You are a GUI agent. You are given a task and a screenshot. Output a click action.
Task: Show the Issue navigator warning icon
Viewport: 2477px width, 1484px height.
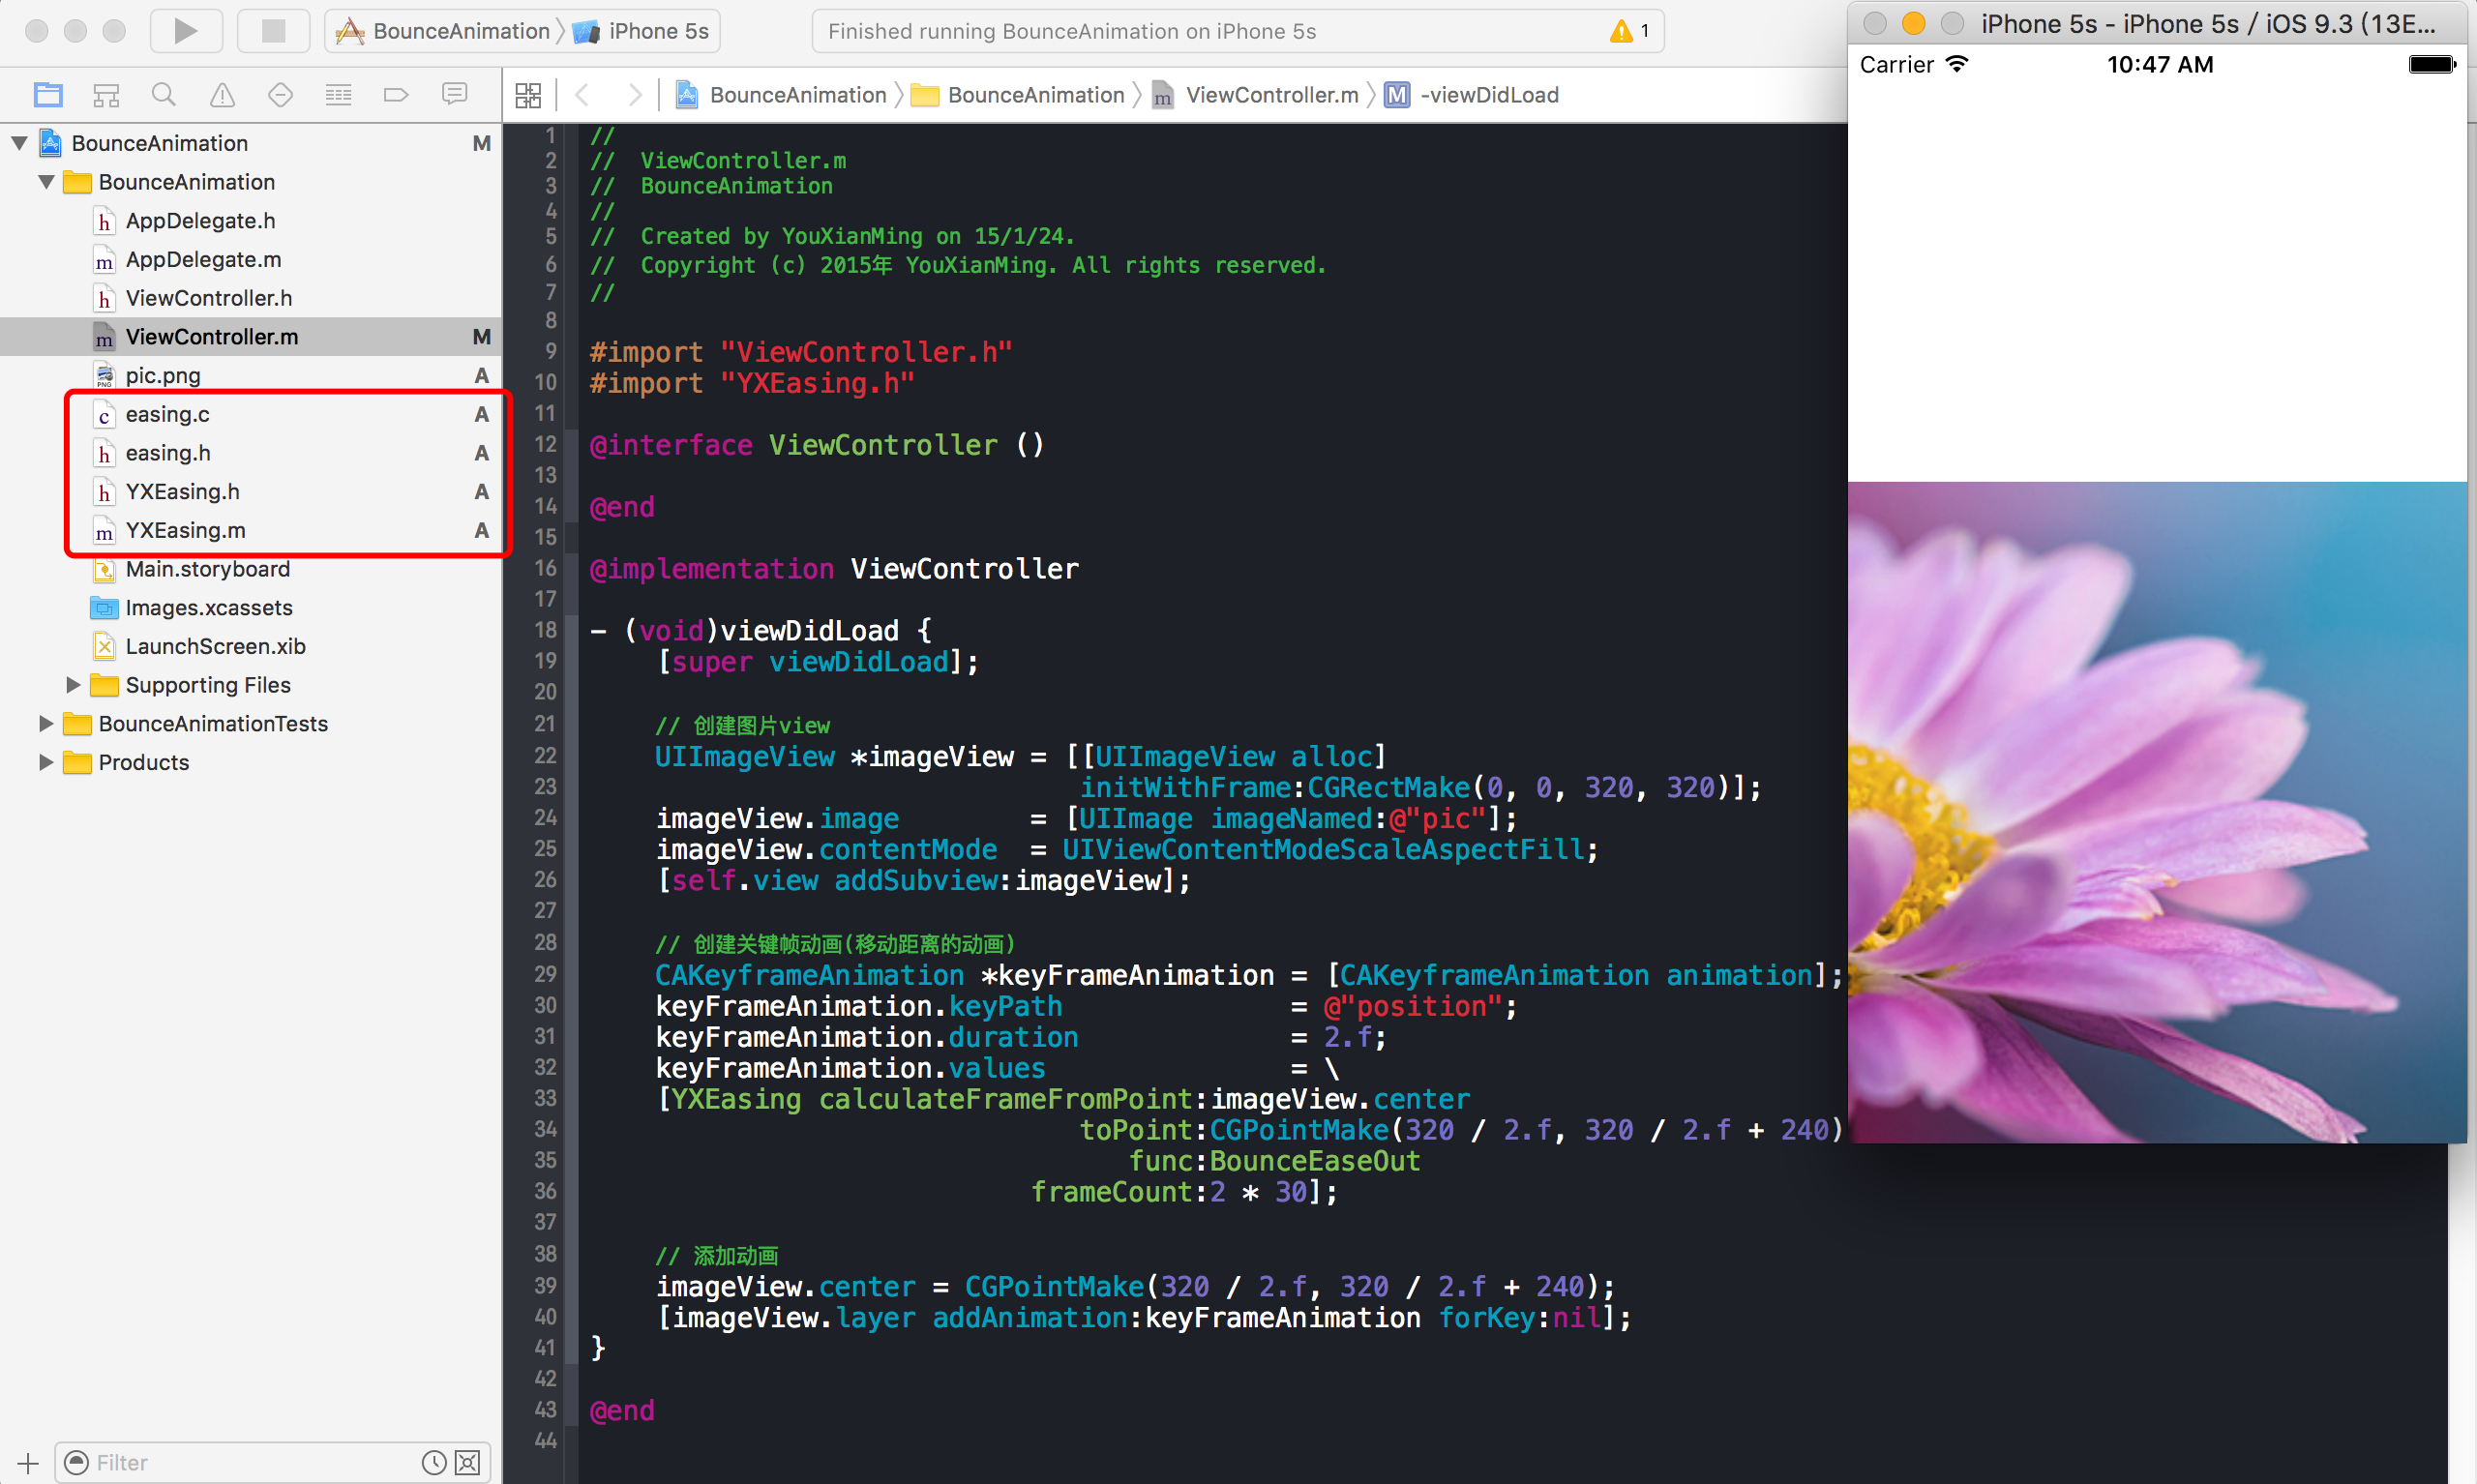(x=222, y=95)
